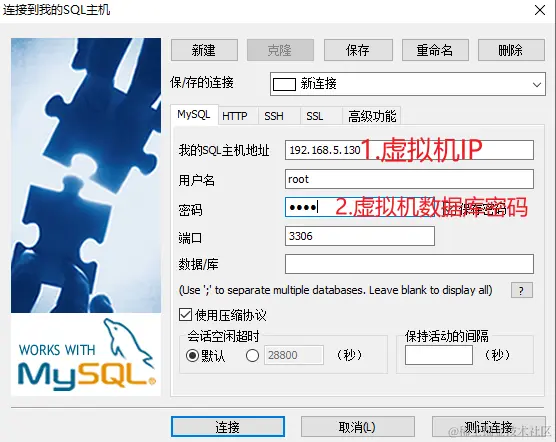Image resolution: width=556 pixels, height=442 pixels.
Task: Toggle the 使用压缩协议 checkbox
Action: pyautogui.click(x=185, y=314)
